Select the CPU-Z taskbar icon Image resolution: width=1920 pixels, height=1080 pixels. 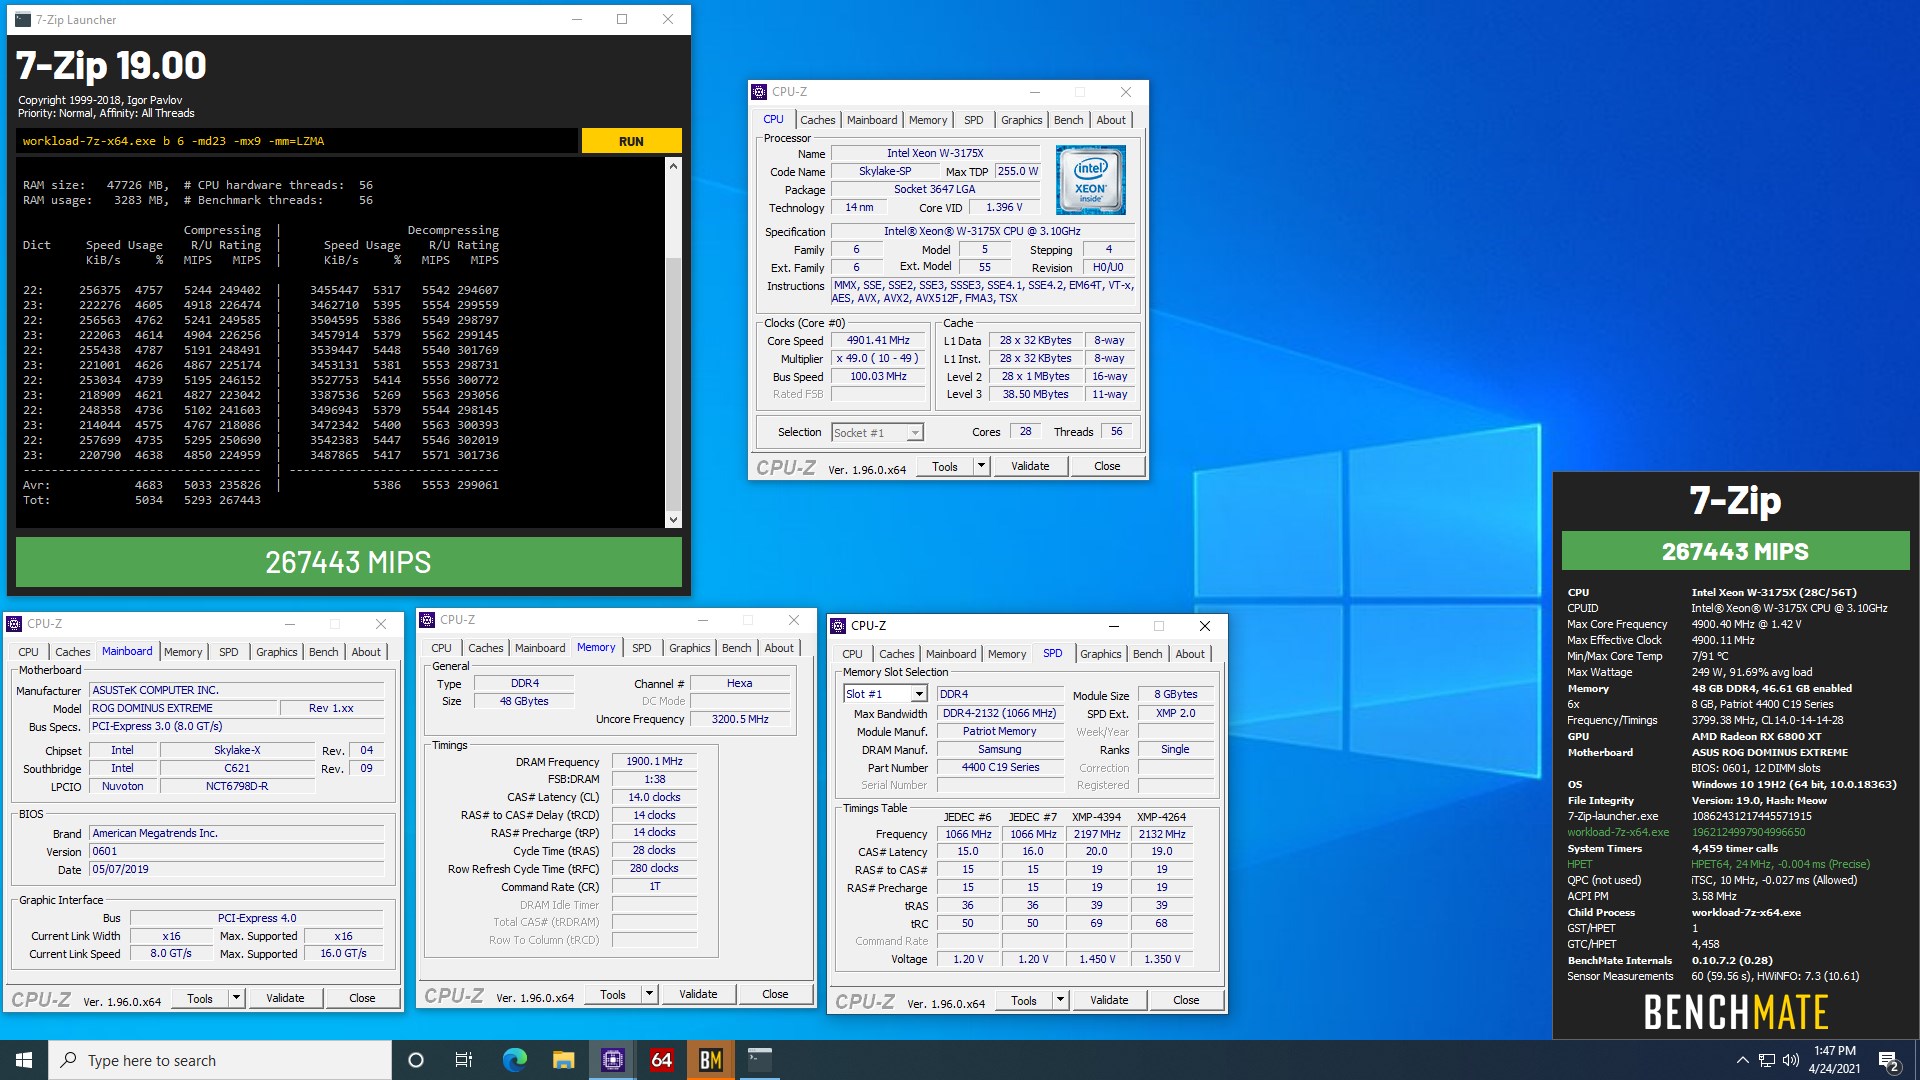point(612,1060)
